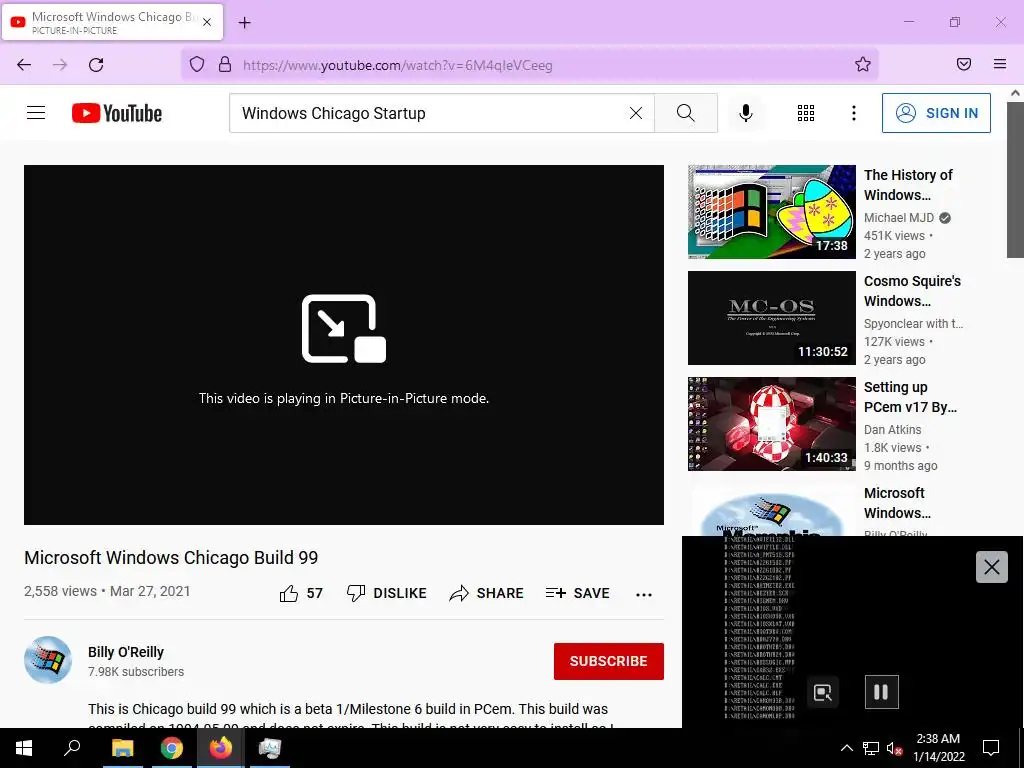
Task: Close the Microsoft Windows Chicago tab
Action: tap(207, 22)
